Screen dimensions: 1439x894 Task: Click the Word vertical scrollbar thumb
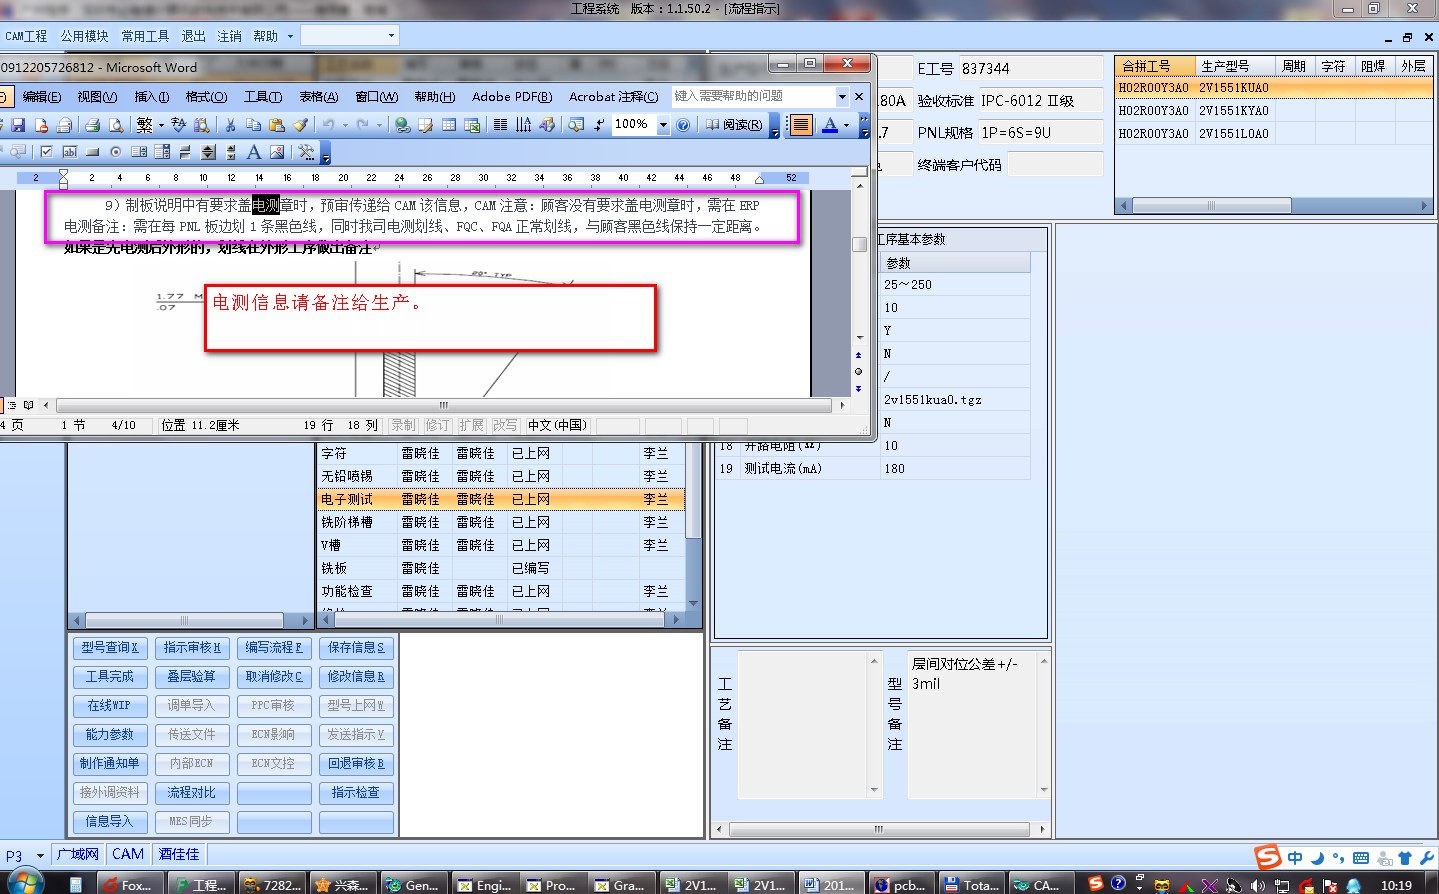(x=859, y=244)
